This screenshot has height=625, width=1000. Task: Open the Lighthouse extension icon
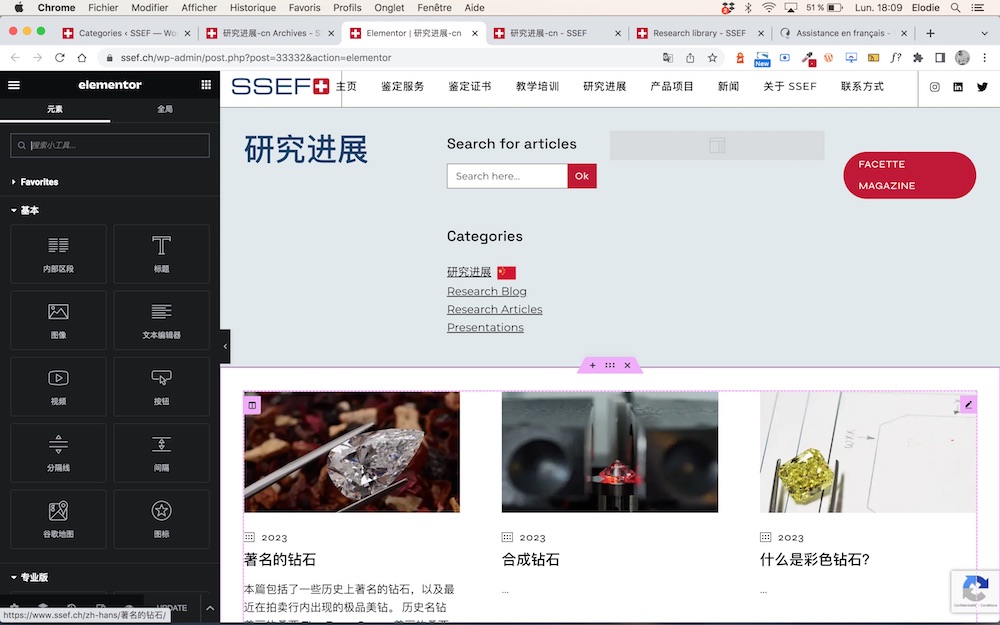click(740, 57)
